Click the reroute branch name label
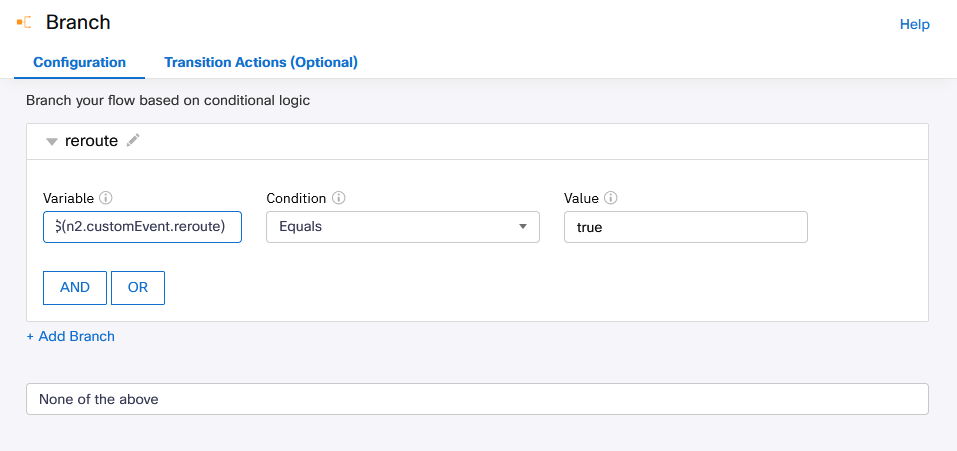Viewport: 957px width, 451px height. click(91, 141)
